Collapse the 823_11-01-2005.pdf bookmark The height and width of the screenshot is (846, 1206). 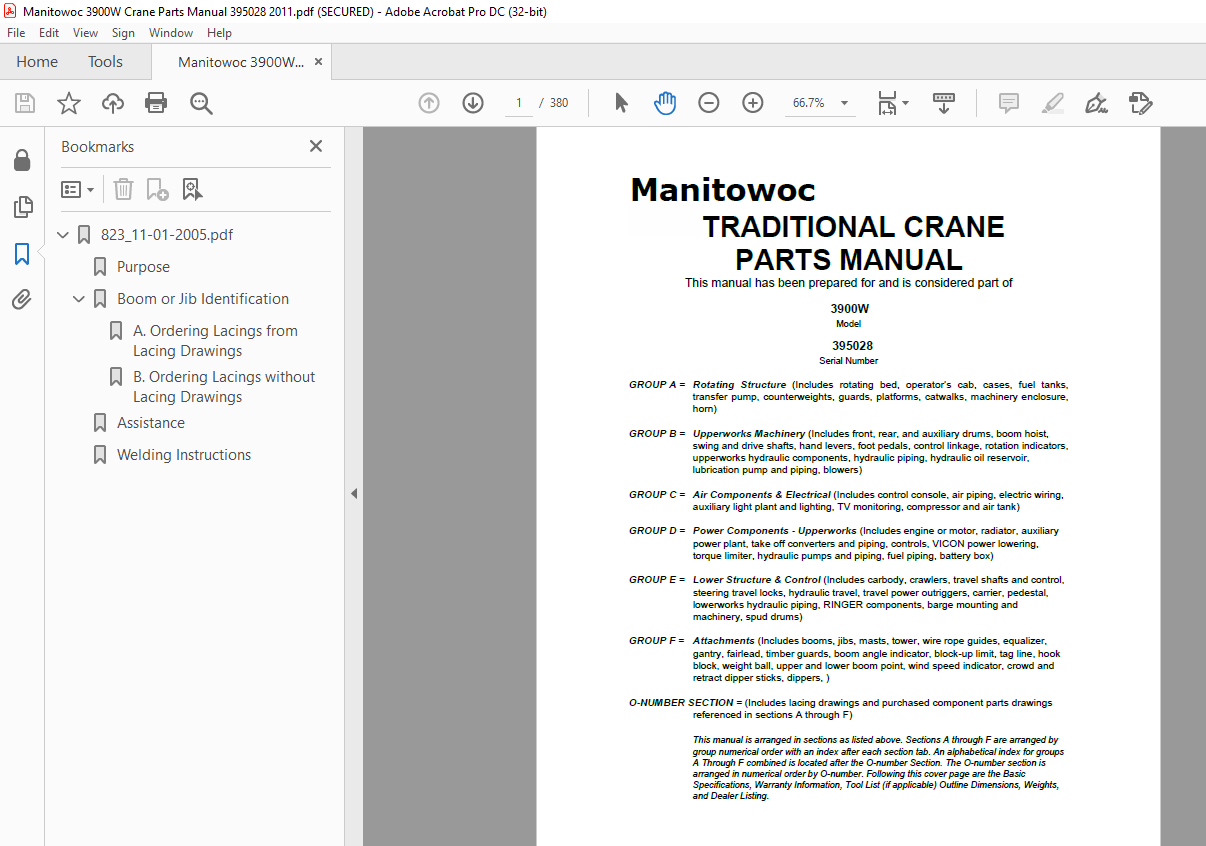[64, 235]
